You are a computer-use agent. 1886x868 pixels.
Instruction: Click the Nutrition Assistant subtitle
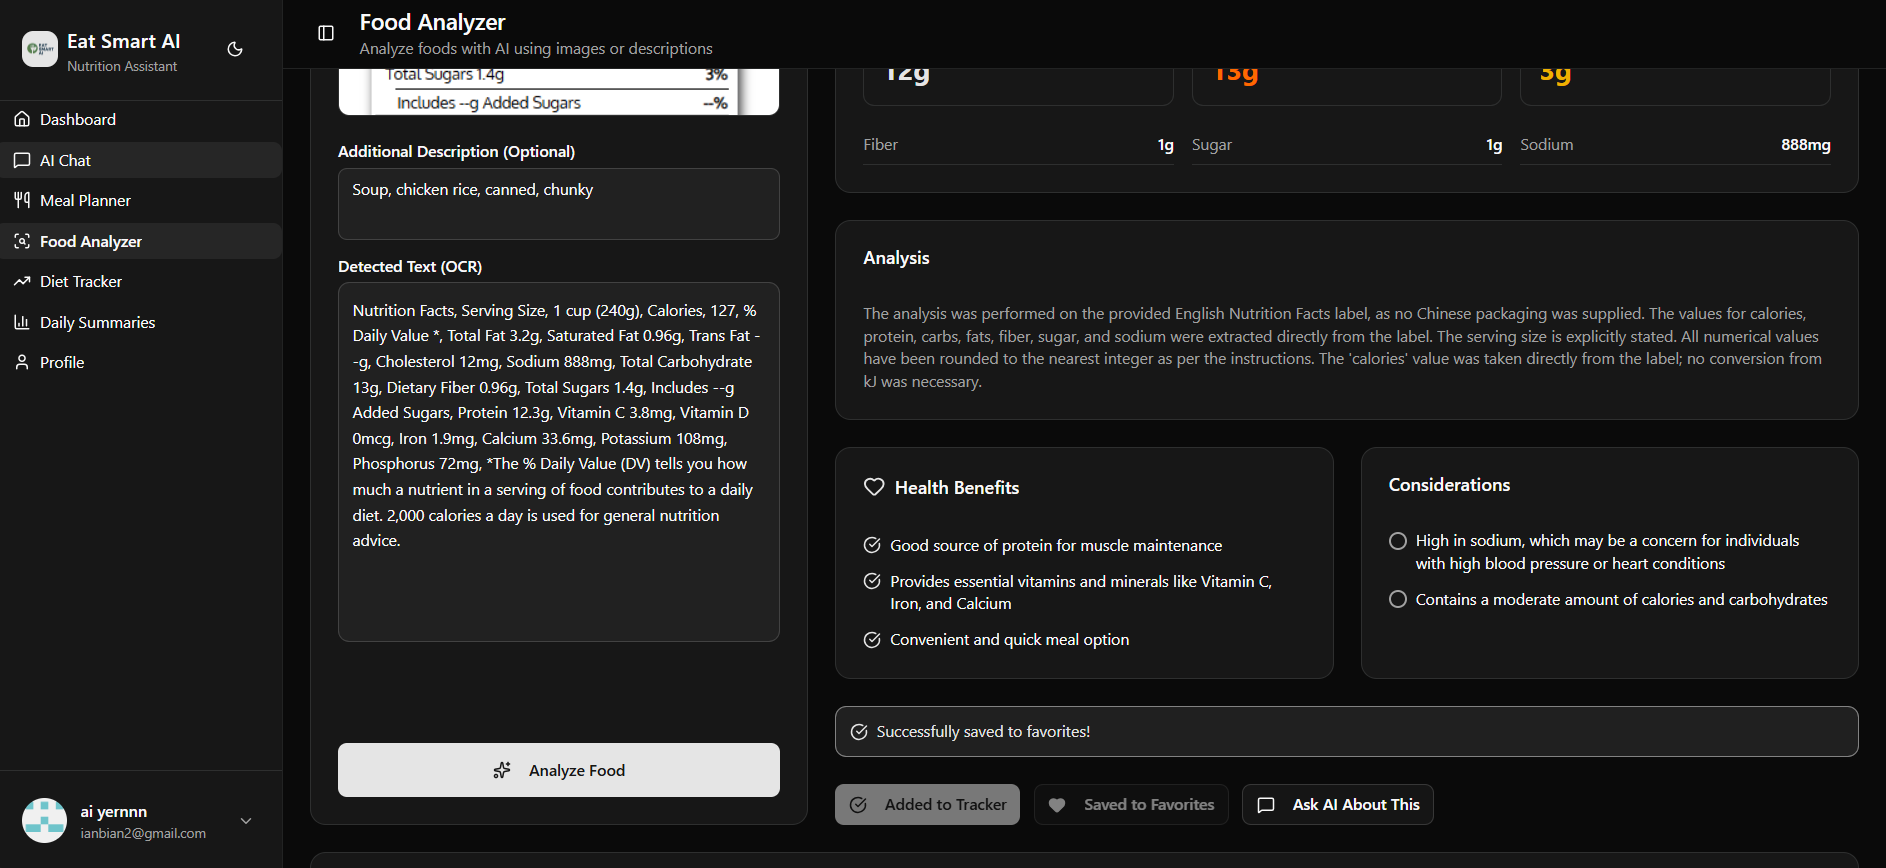click(x=122, y=66)
